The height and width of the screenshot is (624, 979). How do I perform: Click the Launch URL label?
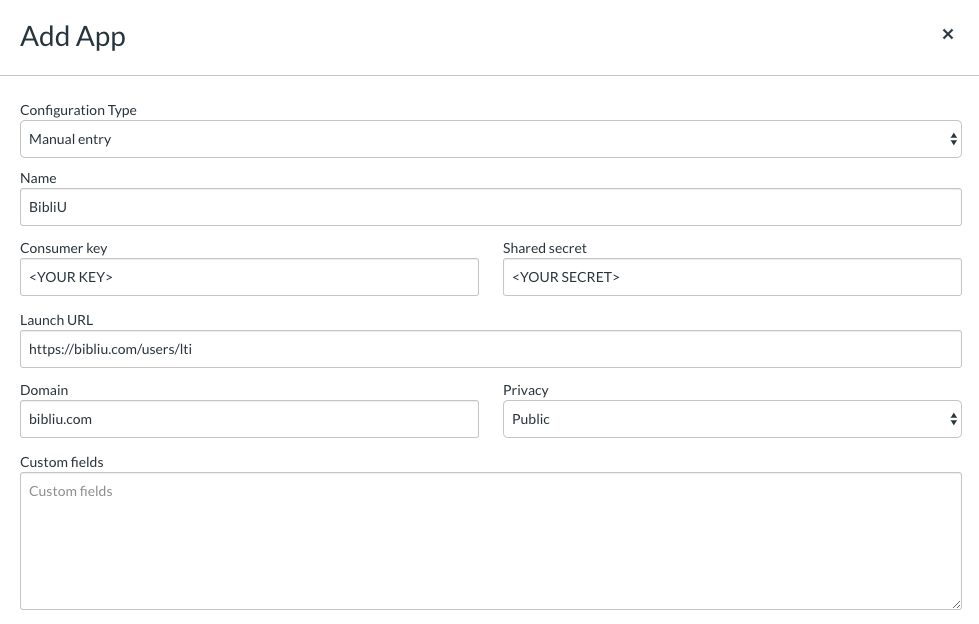click(x=56, y=320)
